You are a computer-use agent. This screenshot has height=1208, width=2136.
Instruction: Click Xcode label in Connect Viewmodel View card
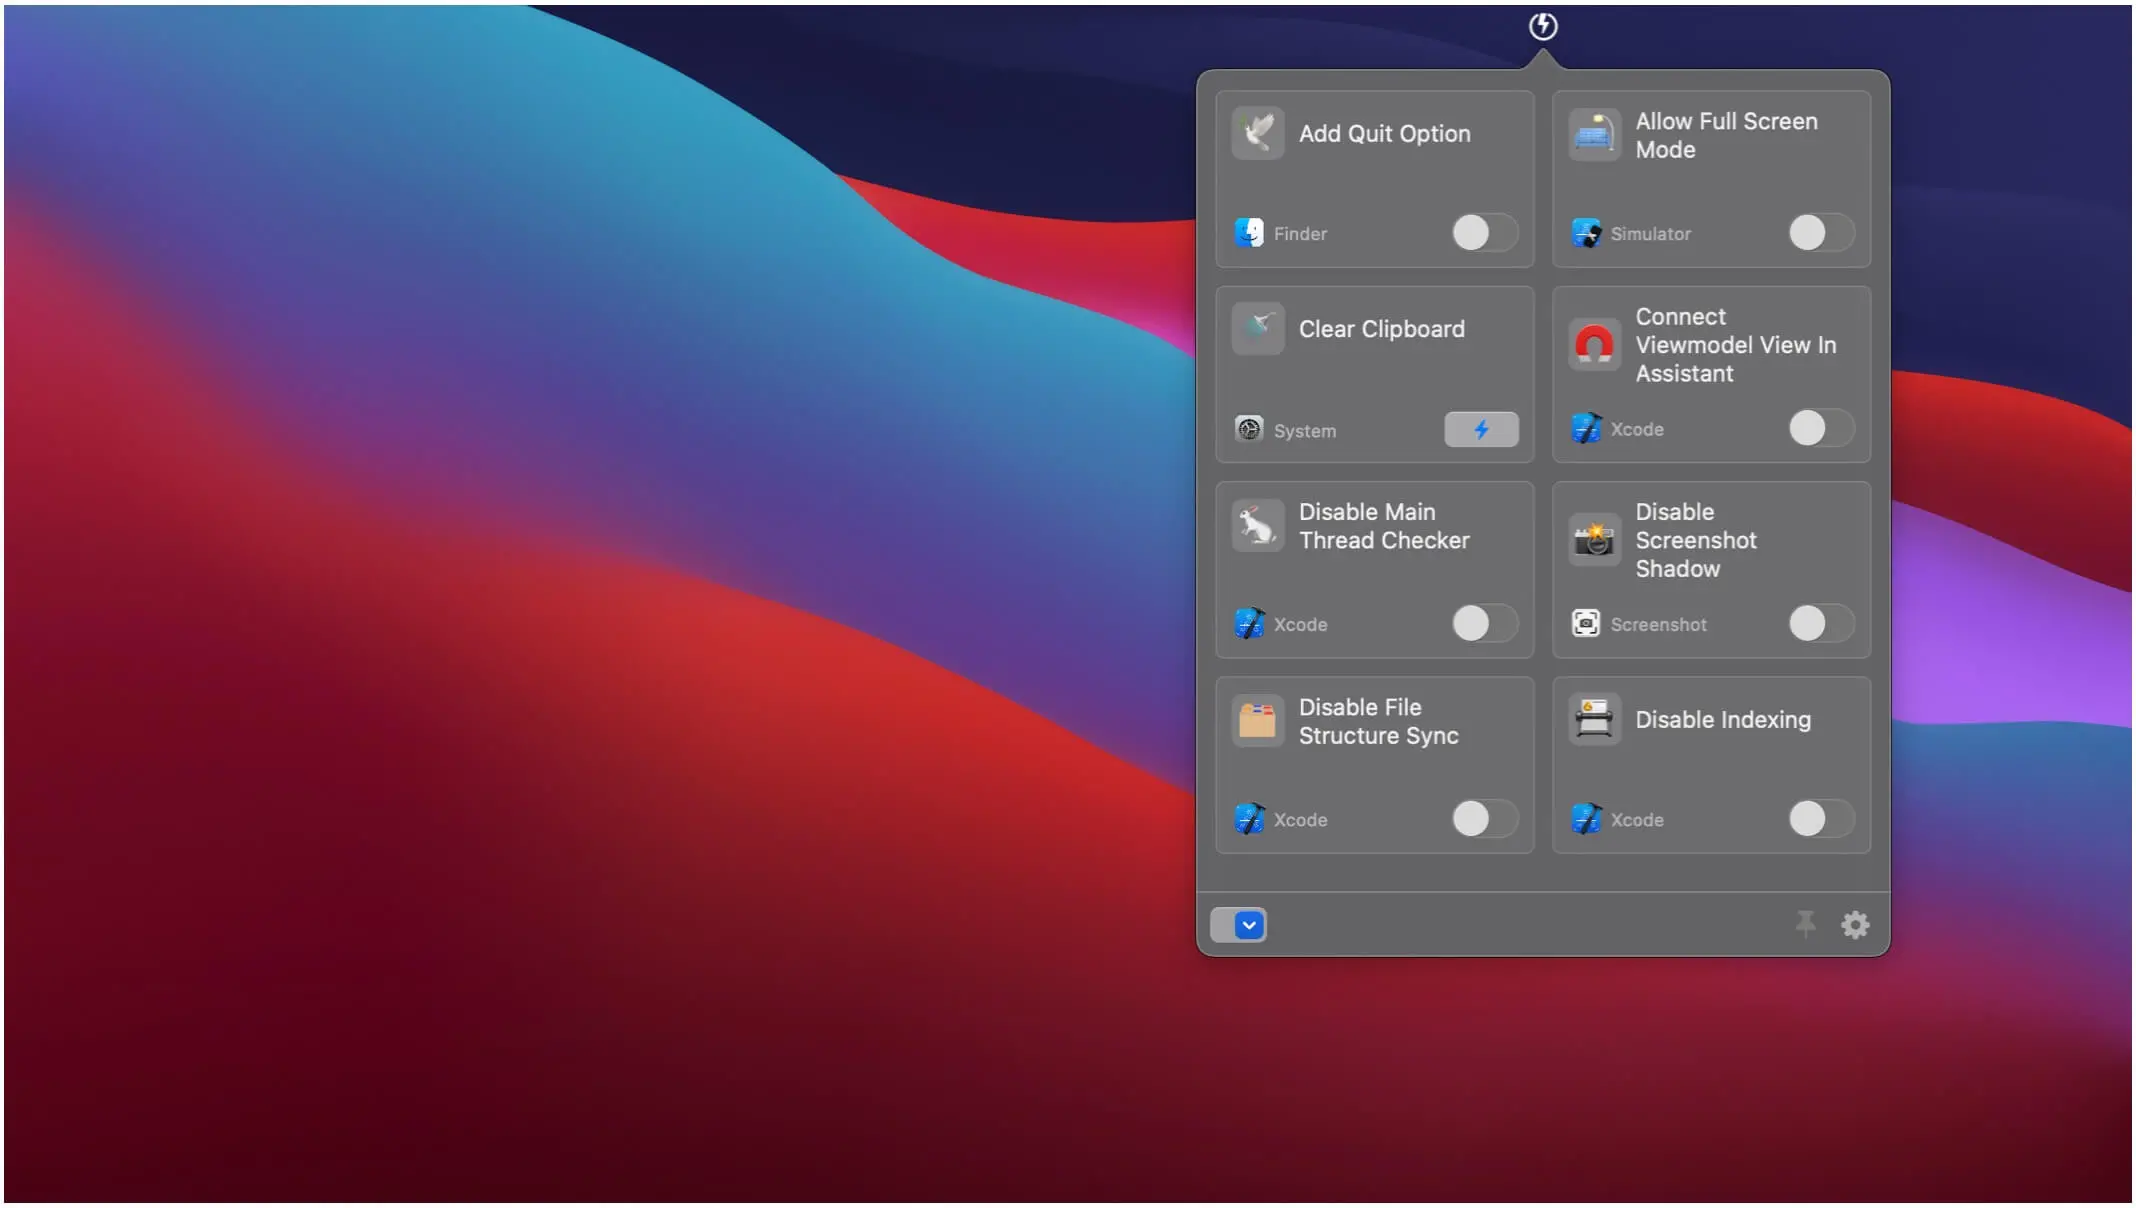point(1637,428)
